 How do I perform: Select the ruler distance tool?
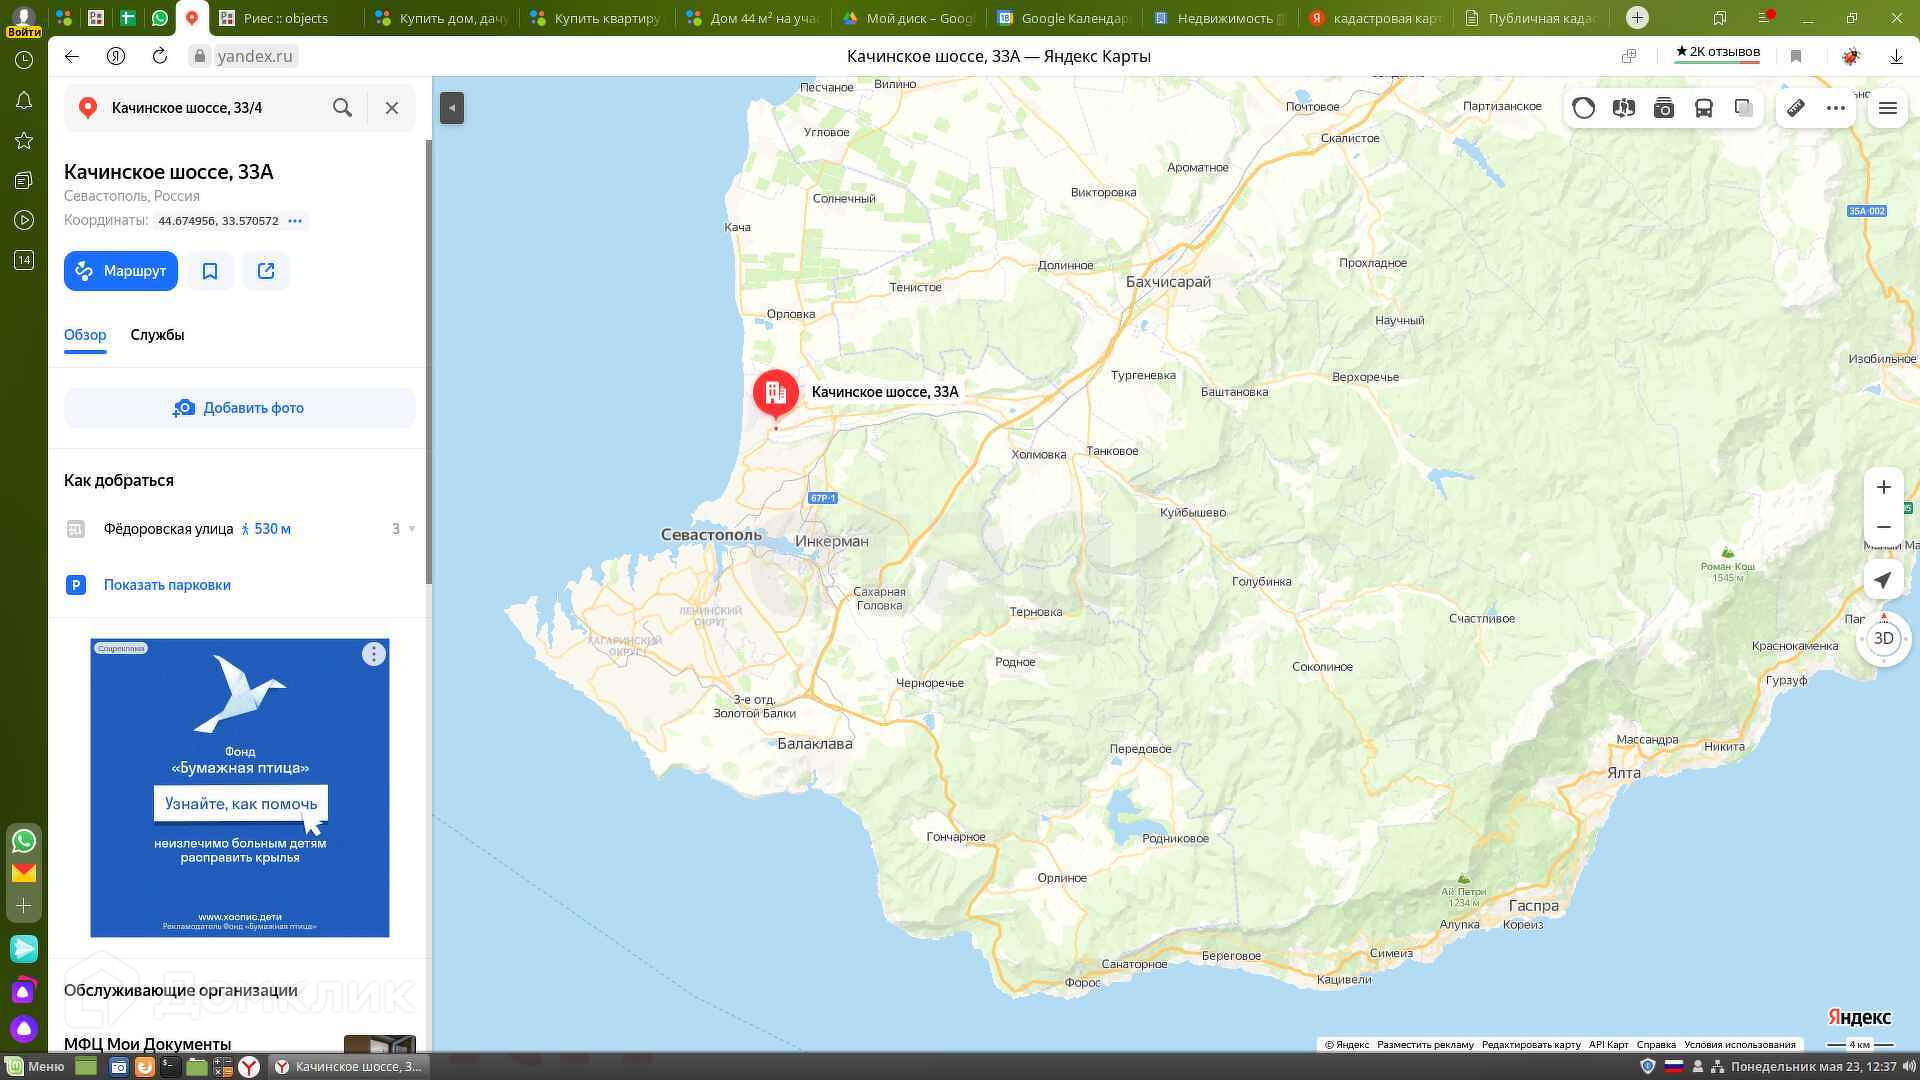pos(1796,108)
